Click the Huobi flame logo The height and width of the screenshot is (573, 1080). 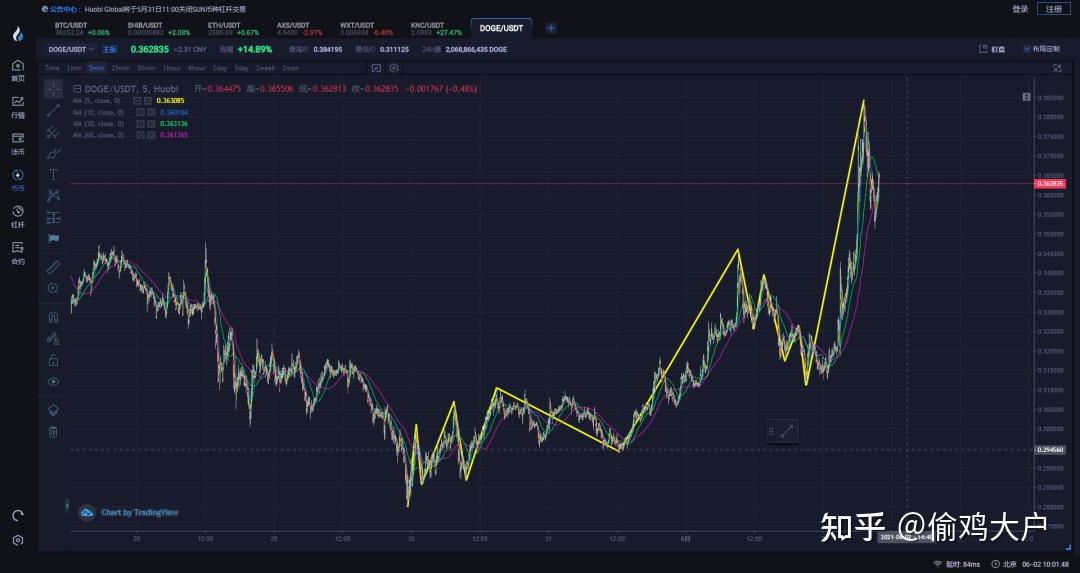[x=18, y=34]
